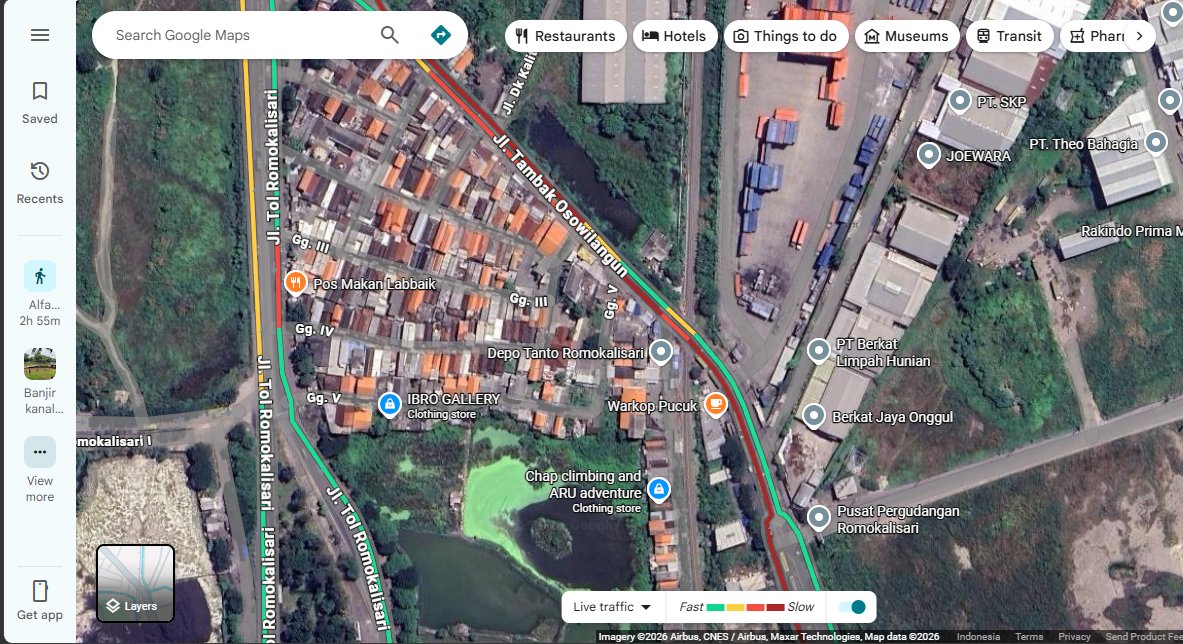Click the Get app phone icon

click(40, 590)
